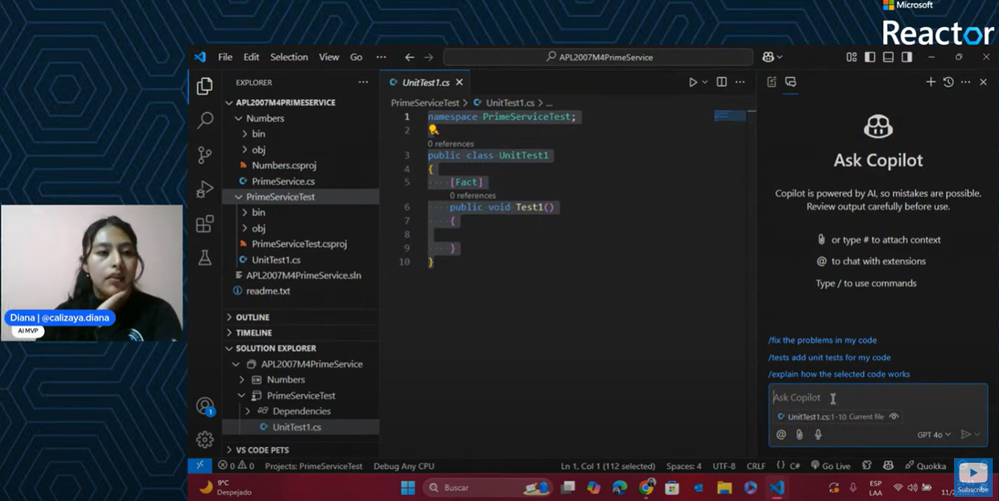Viewport: 999px width, 501px height.
Task: Show Copilot chat history
Action: [x=948, y=82]
